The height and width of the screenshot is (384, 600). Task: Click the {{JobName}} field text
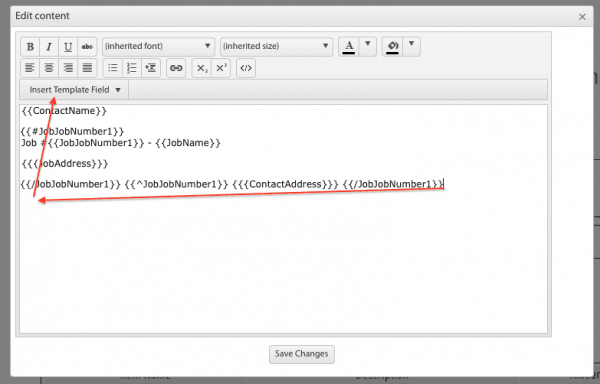coord(188,143)
